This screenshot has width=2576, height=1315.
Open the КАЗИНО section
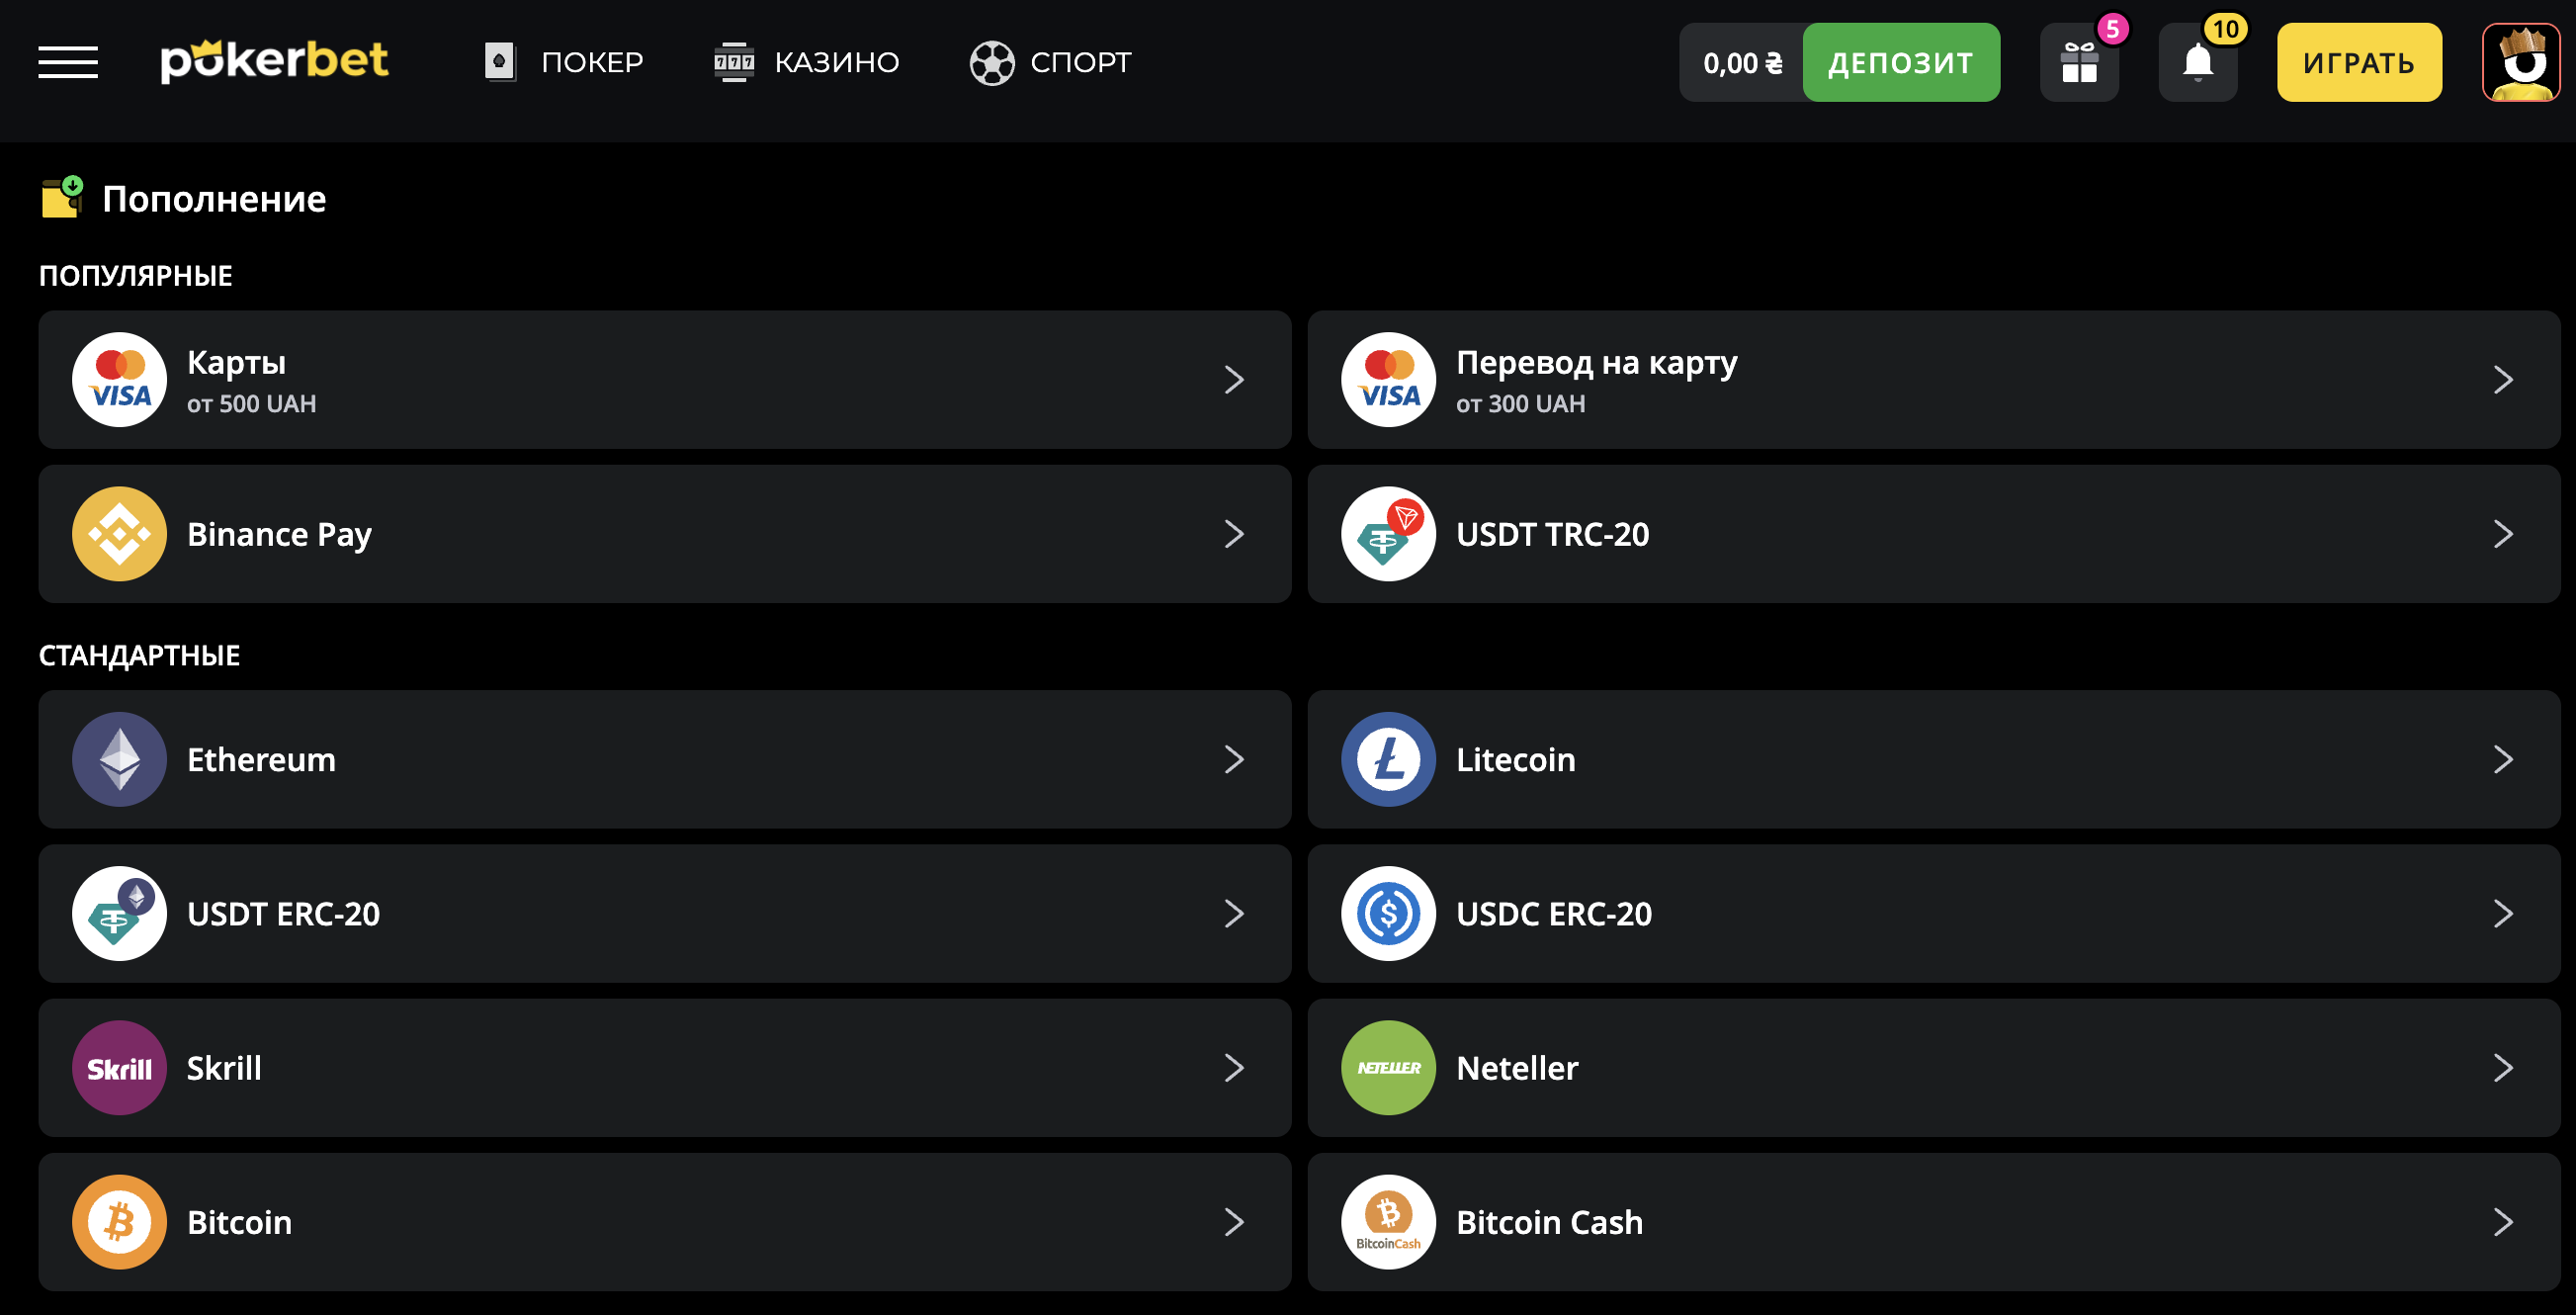tap(806, 62)
